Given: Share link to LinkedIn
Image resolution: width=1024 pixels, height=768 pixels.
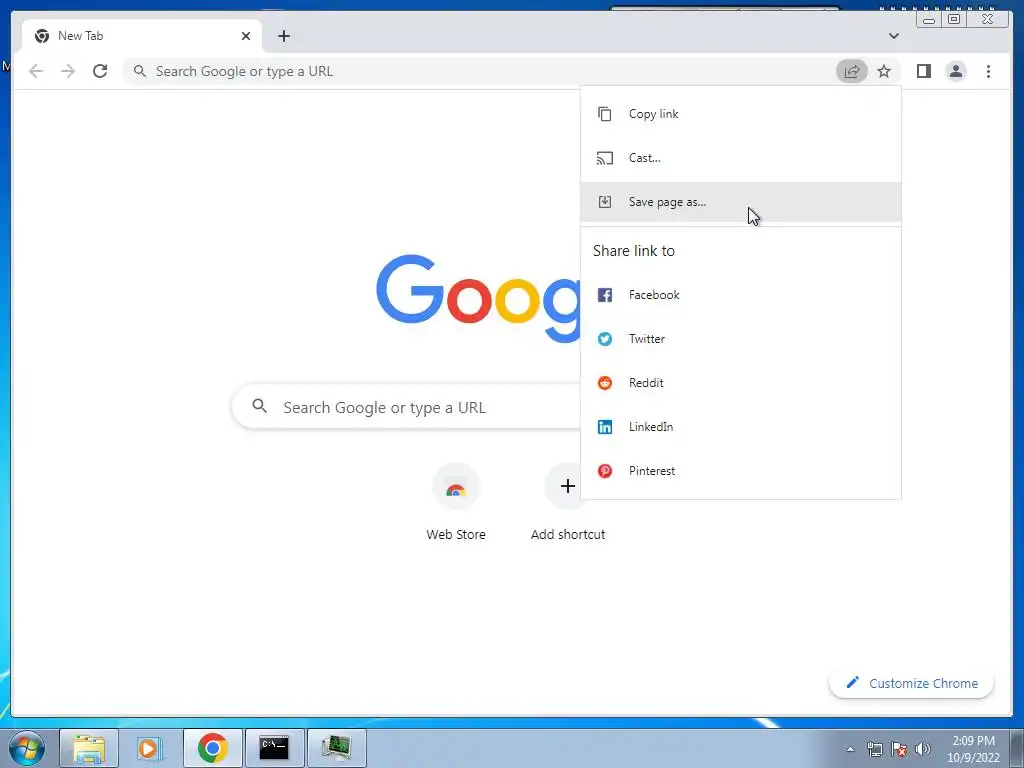Looking at the screenshot, I should click(x=741, y=427).
